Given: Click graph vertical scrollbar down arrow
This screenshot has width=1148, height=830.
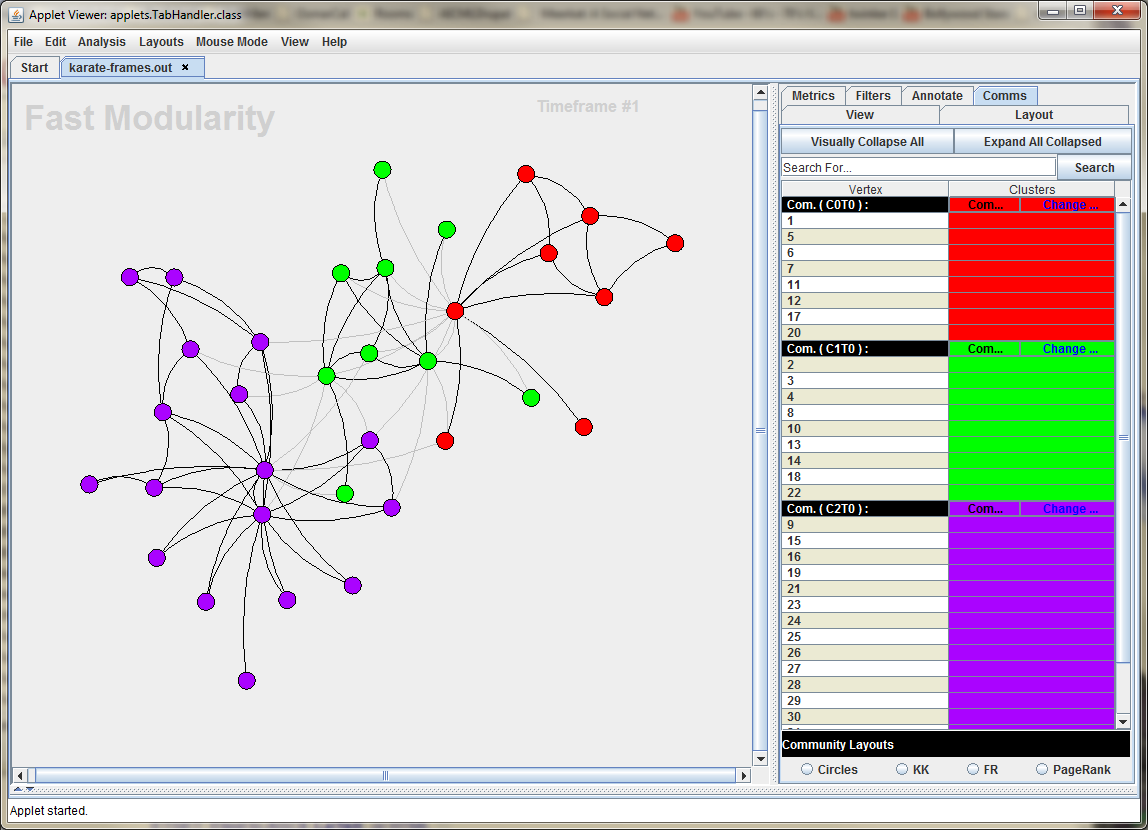Looking at the screenshot, I should (760, 759).
